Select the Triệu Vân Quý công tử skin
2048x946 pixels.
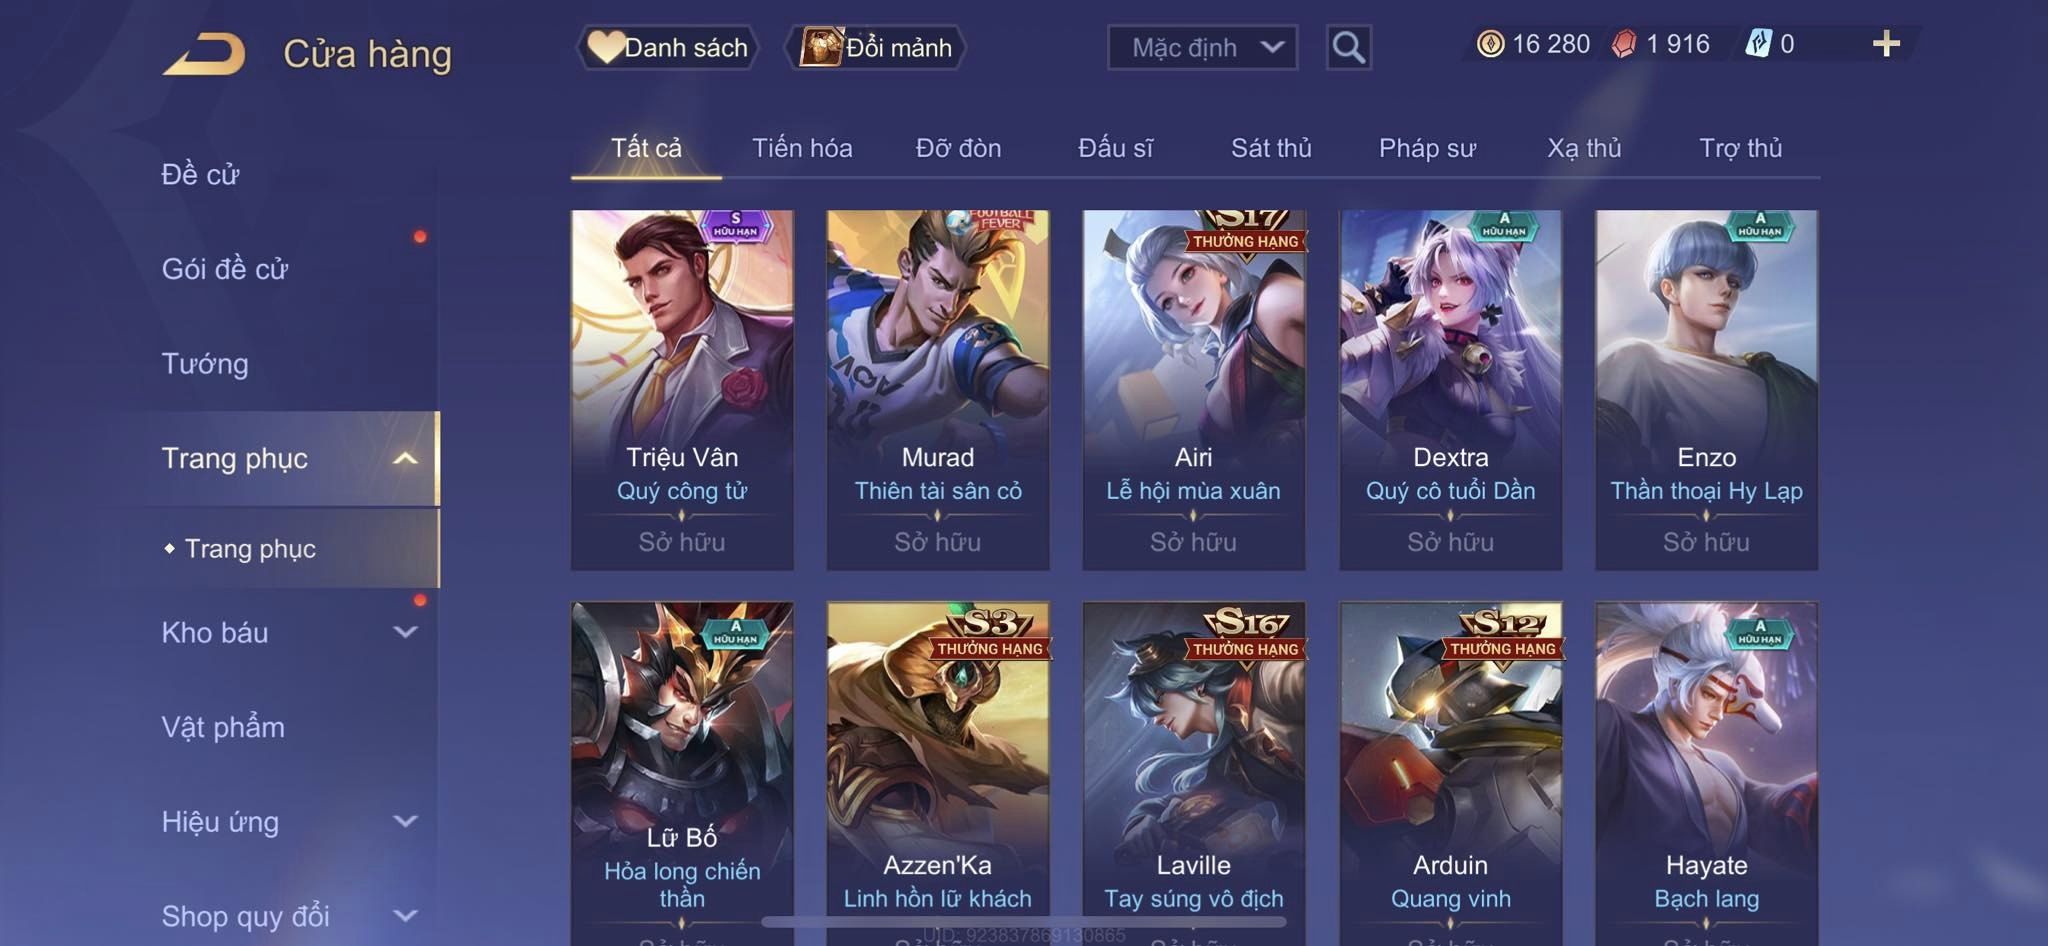tap(682, 390)
